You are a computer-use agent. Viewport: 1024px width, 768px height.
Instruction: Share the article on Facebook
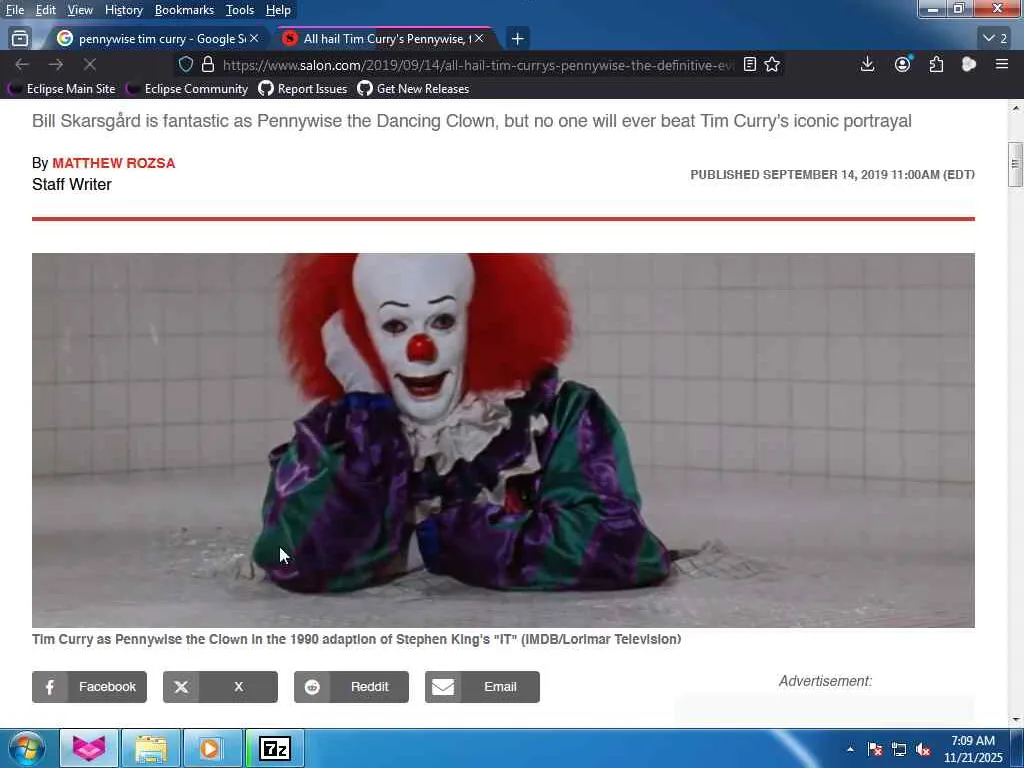[89, 687]
